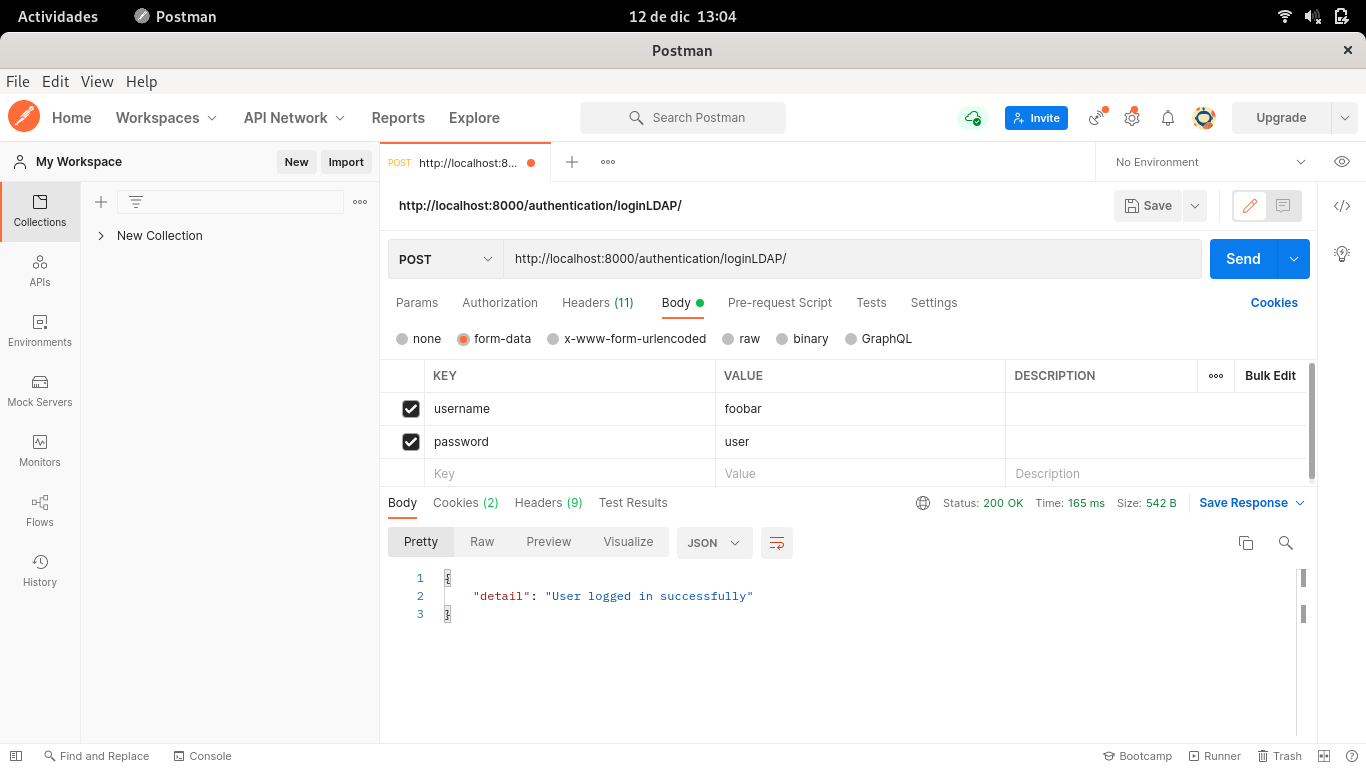The height and width of the screenshot is (768, 1366).
Task: Open the APIs sidebar panel
Action: [40, 271]
